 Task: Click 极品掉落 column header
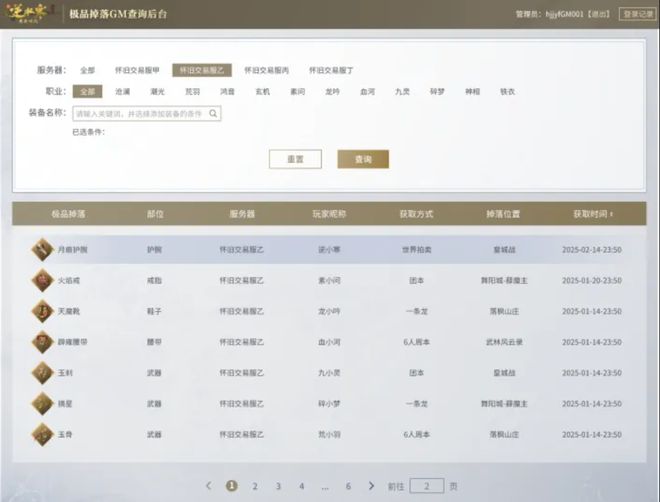pos(68,214)
